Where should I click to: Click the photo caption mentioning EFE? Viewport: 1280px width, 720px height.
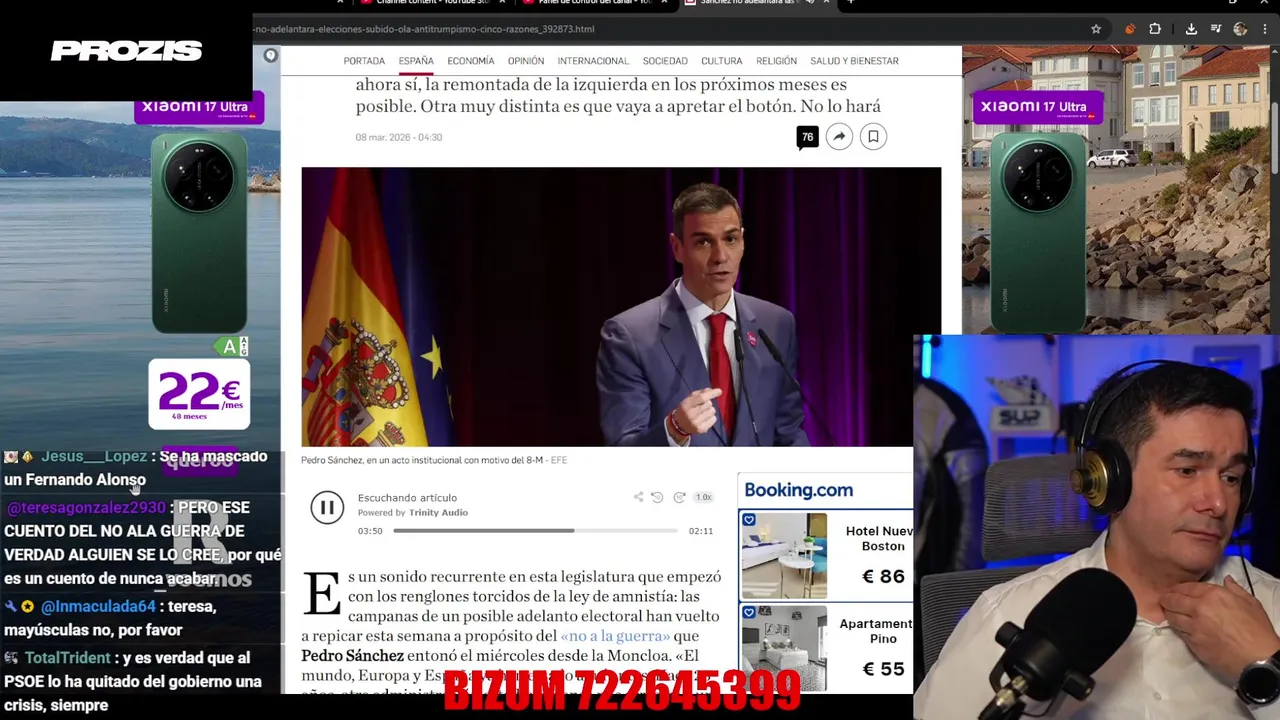(434, 460)
